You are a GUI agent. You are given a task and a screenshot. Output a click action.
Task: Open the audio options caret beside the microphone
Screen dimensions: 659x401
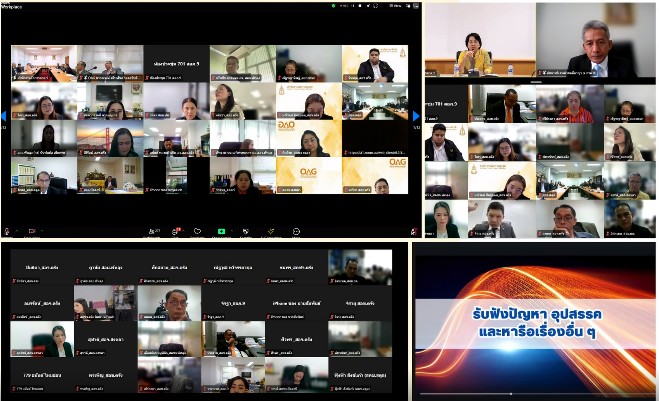(17, 231)
